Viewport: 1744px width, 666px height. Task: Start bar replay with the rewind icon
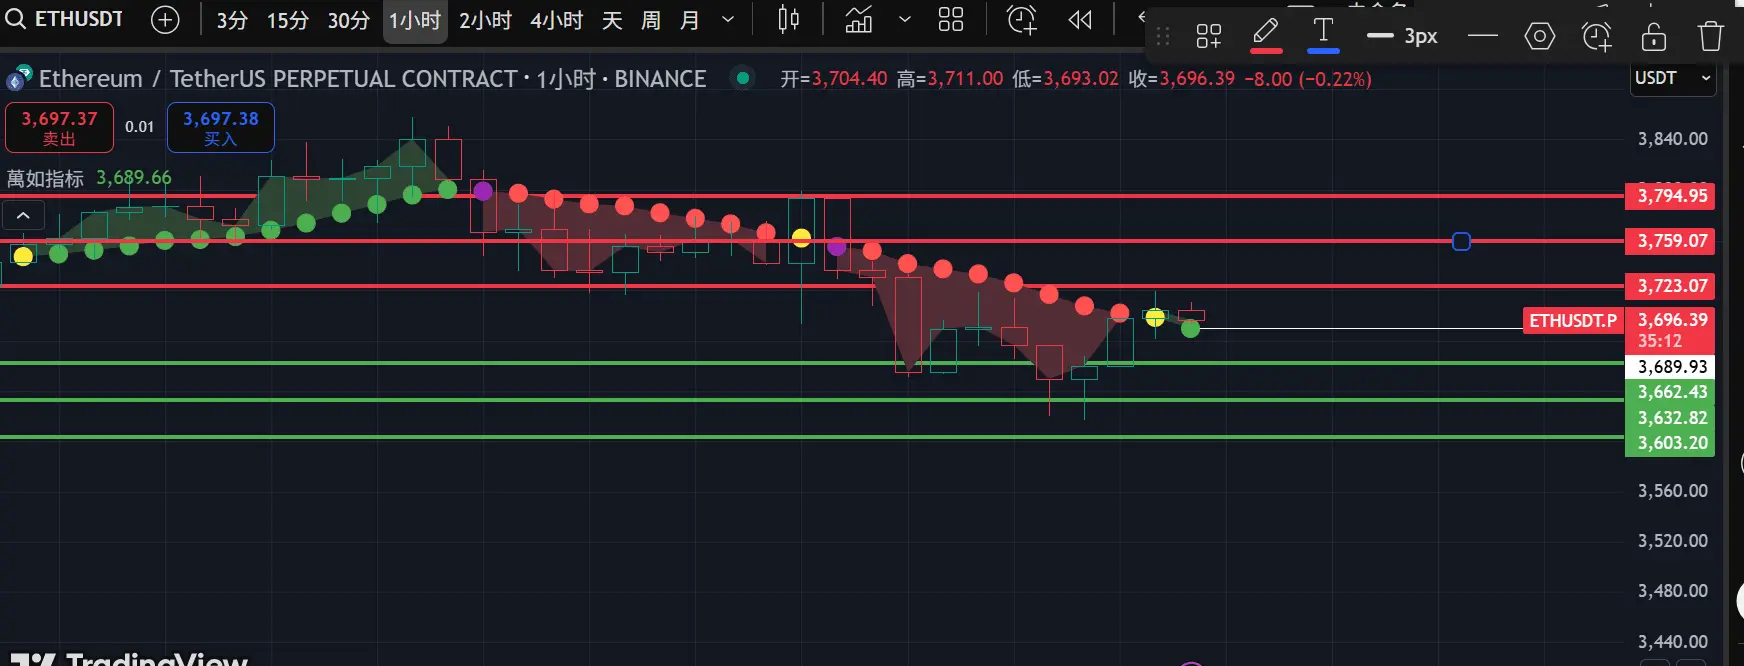point(1080,19)
